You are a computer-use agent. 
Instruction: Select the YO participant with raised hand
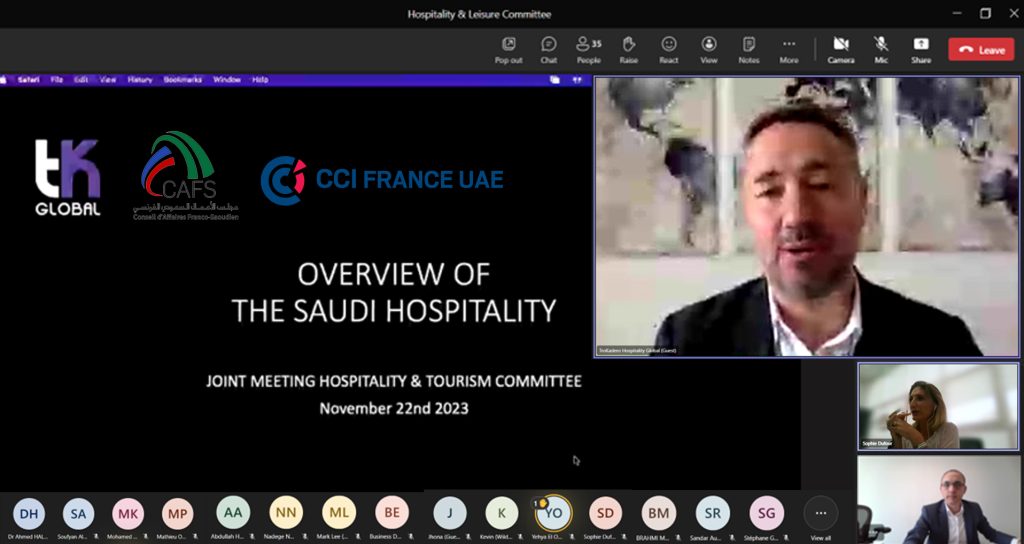(553, 513)
